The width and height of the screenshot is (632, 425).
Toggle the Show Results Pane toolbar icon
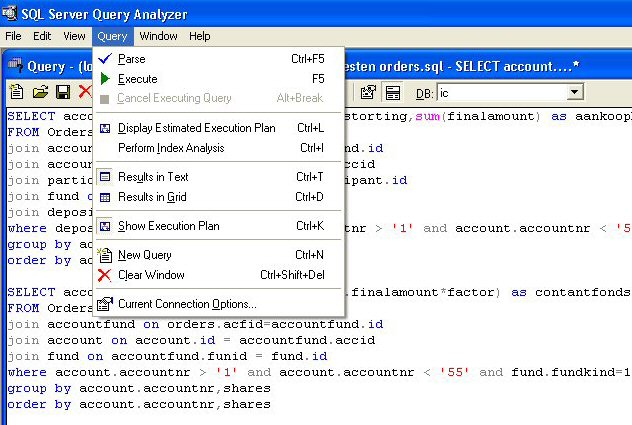[393, 92]
